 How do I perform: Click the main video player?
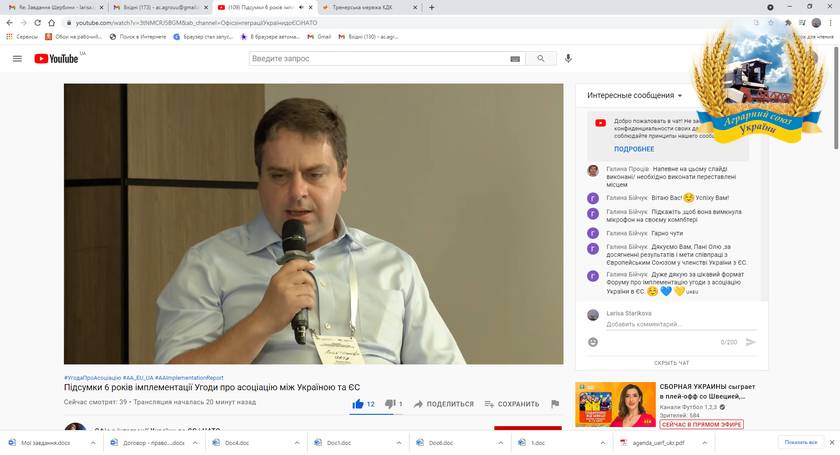(313, 224)
